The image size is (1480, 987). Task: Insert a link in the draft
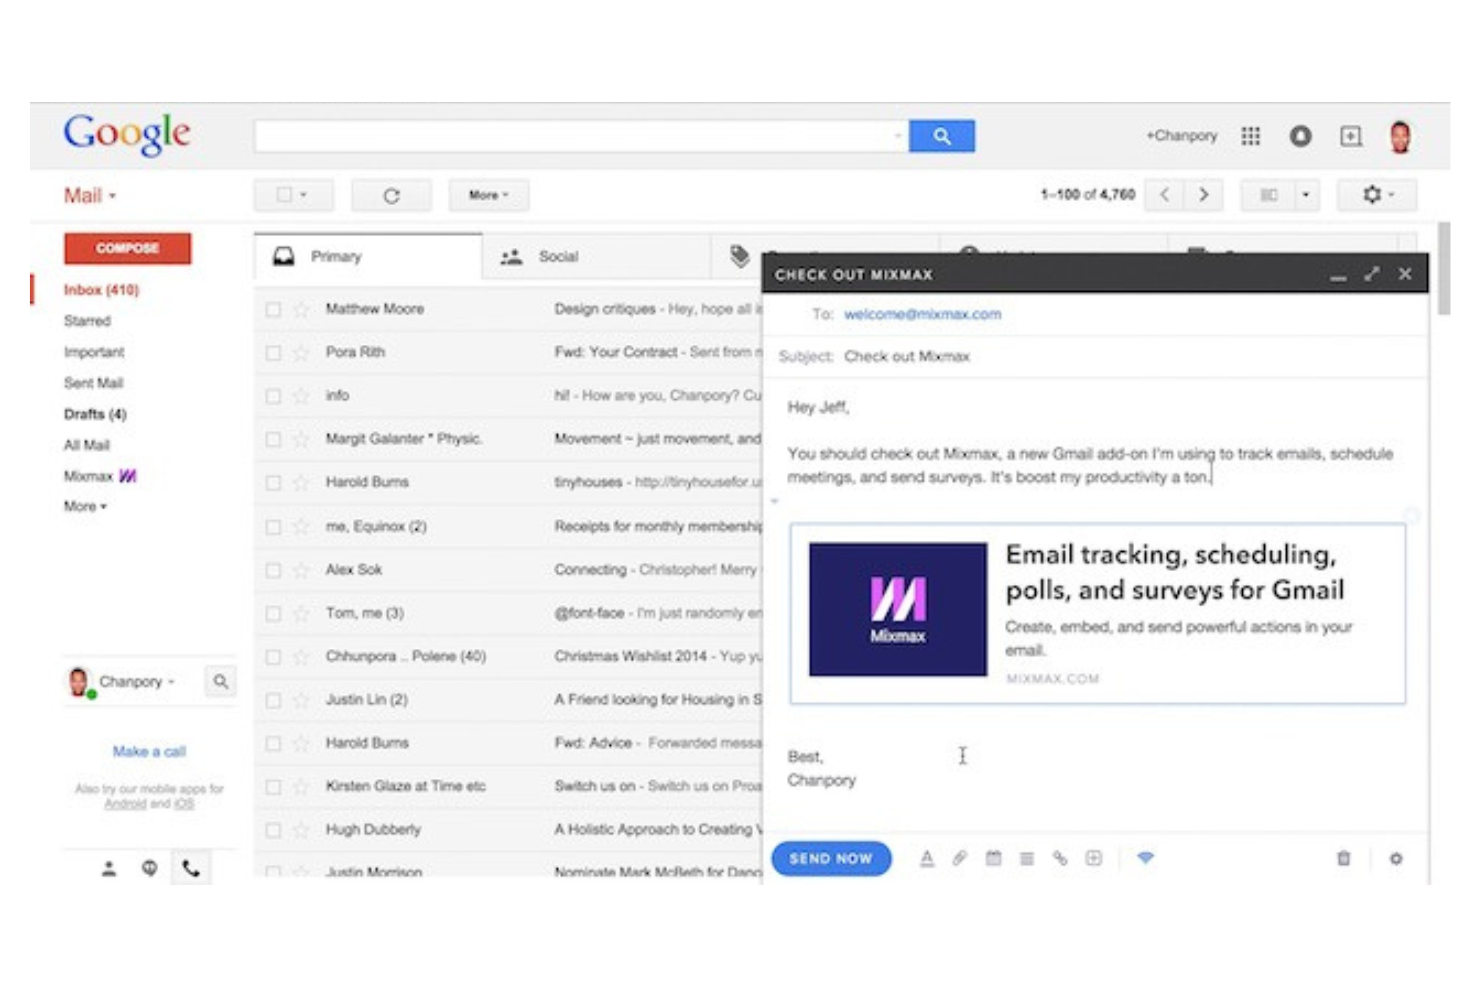click(1061, 858)
